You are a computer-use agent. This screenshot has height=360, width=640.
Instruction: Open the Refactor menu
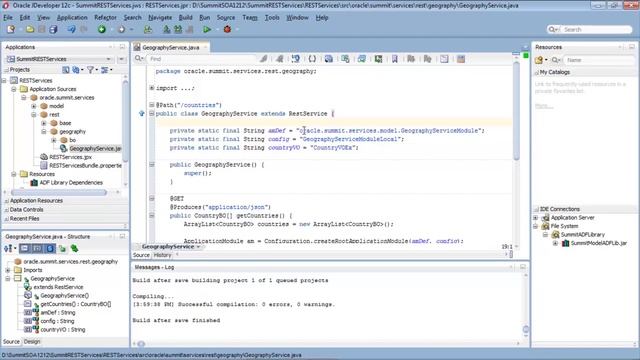coord(105,18)
